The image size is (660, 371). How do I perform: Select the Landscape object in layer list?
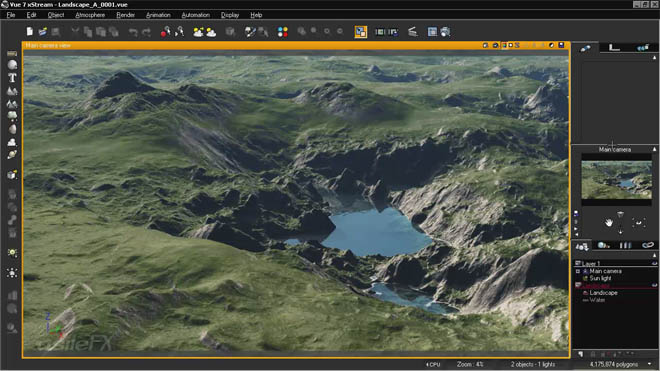[x=603, y=293]
